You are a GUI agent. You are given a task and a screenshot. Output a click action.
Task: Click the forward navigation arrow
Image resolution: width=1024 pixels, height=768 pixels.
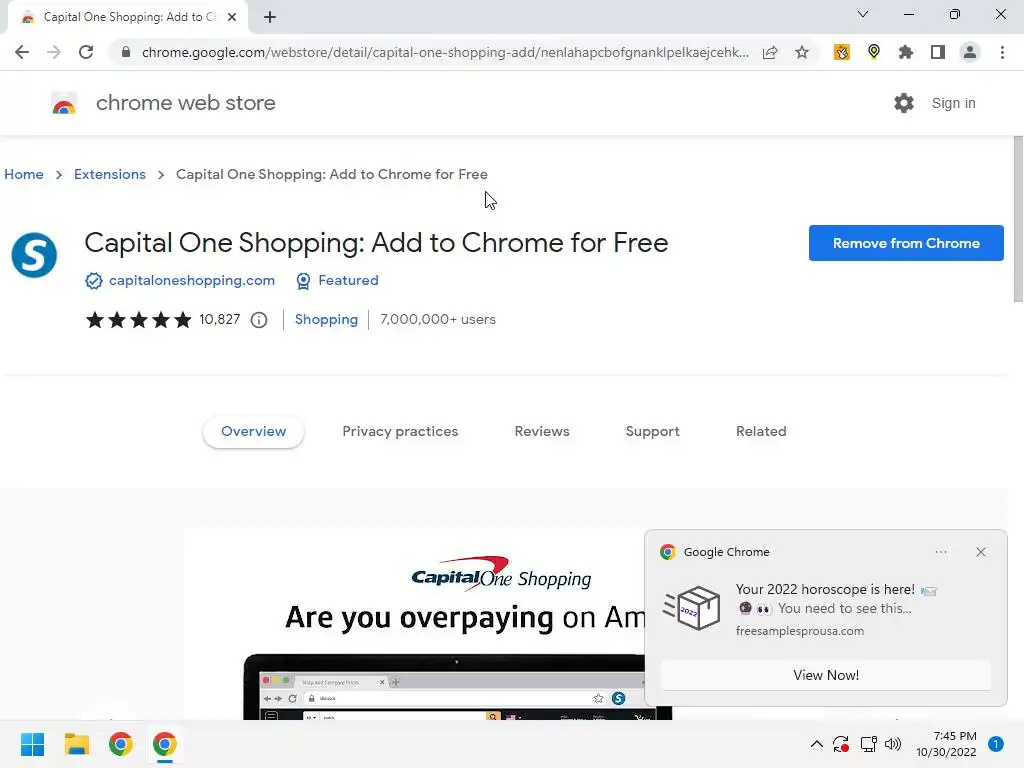coord(54,52)
